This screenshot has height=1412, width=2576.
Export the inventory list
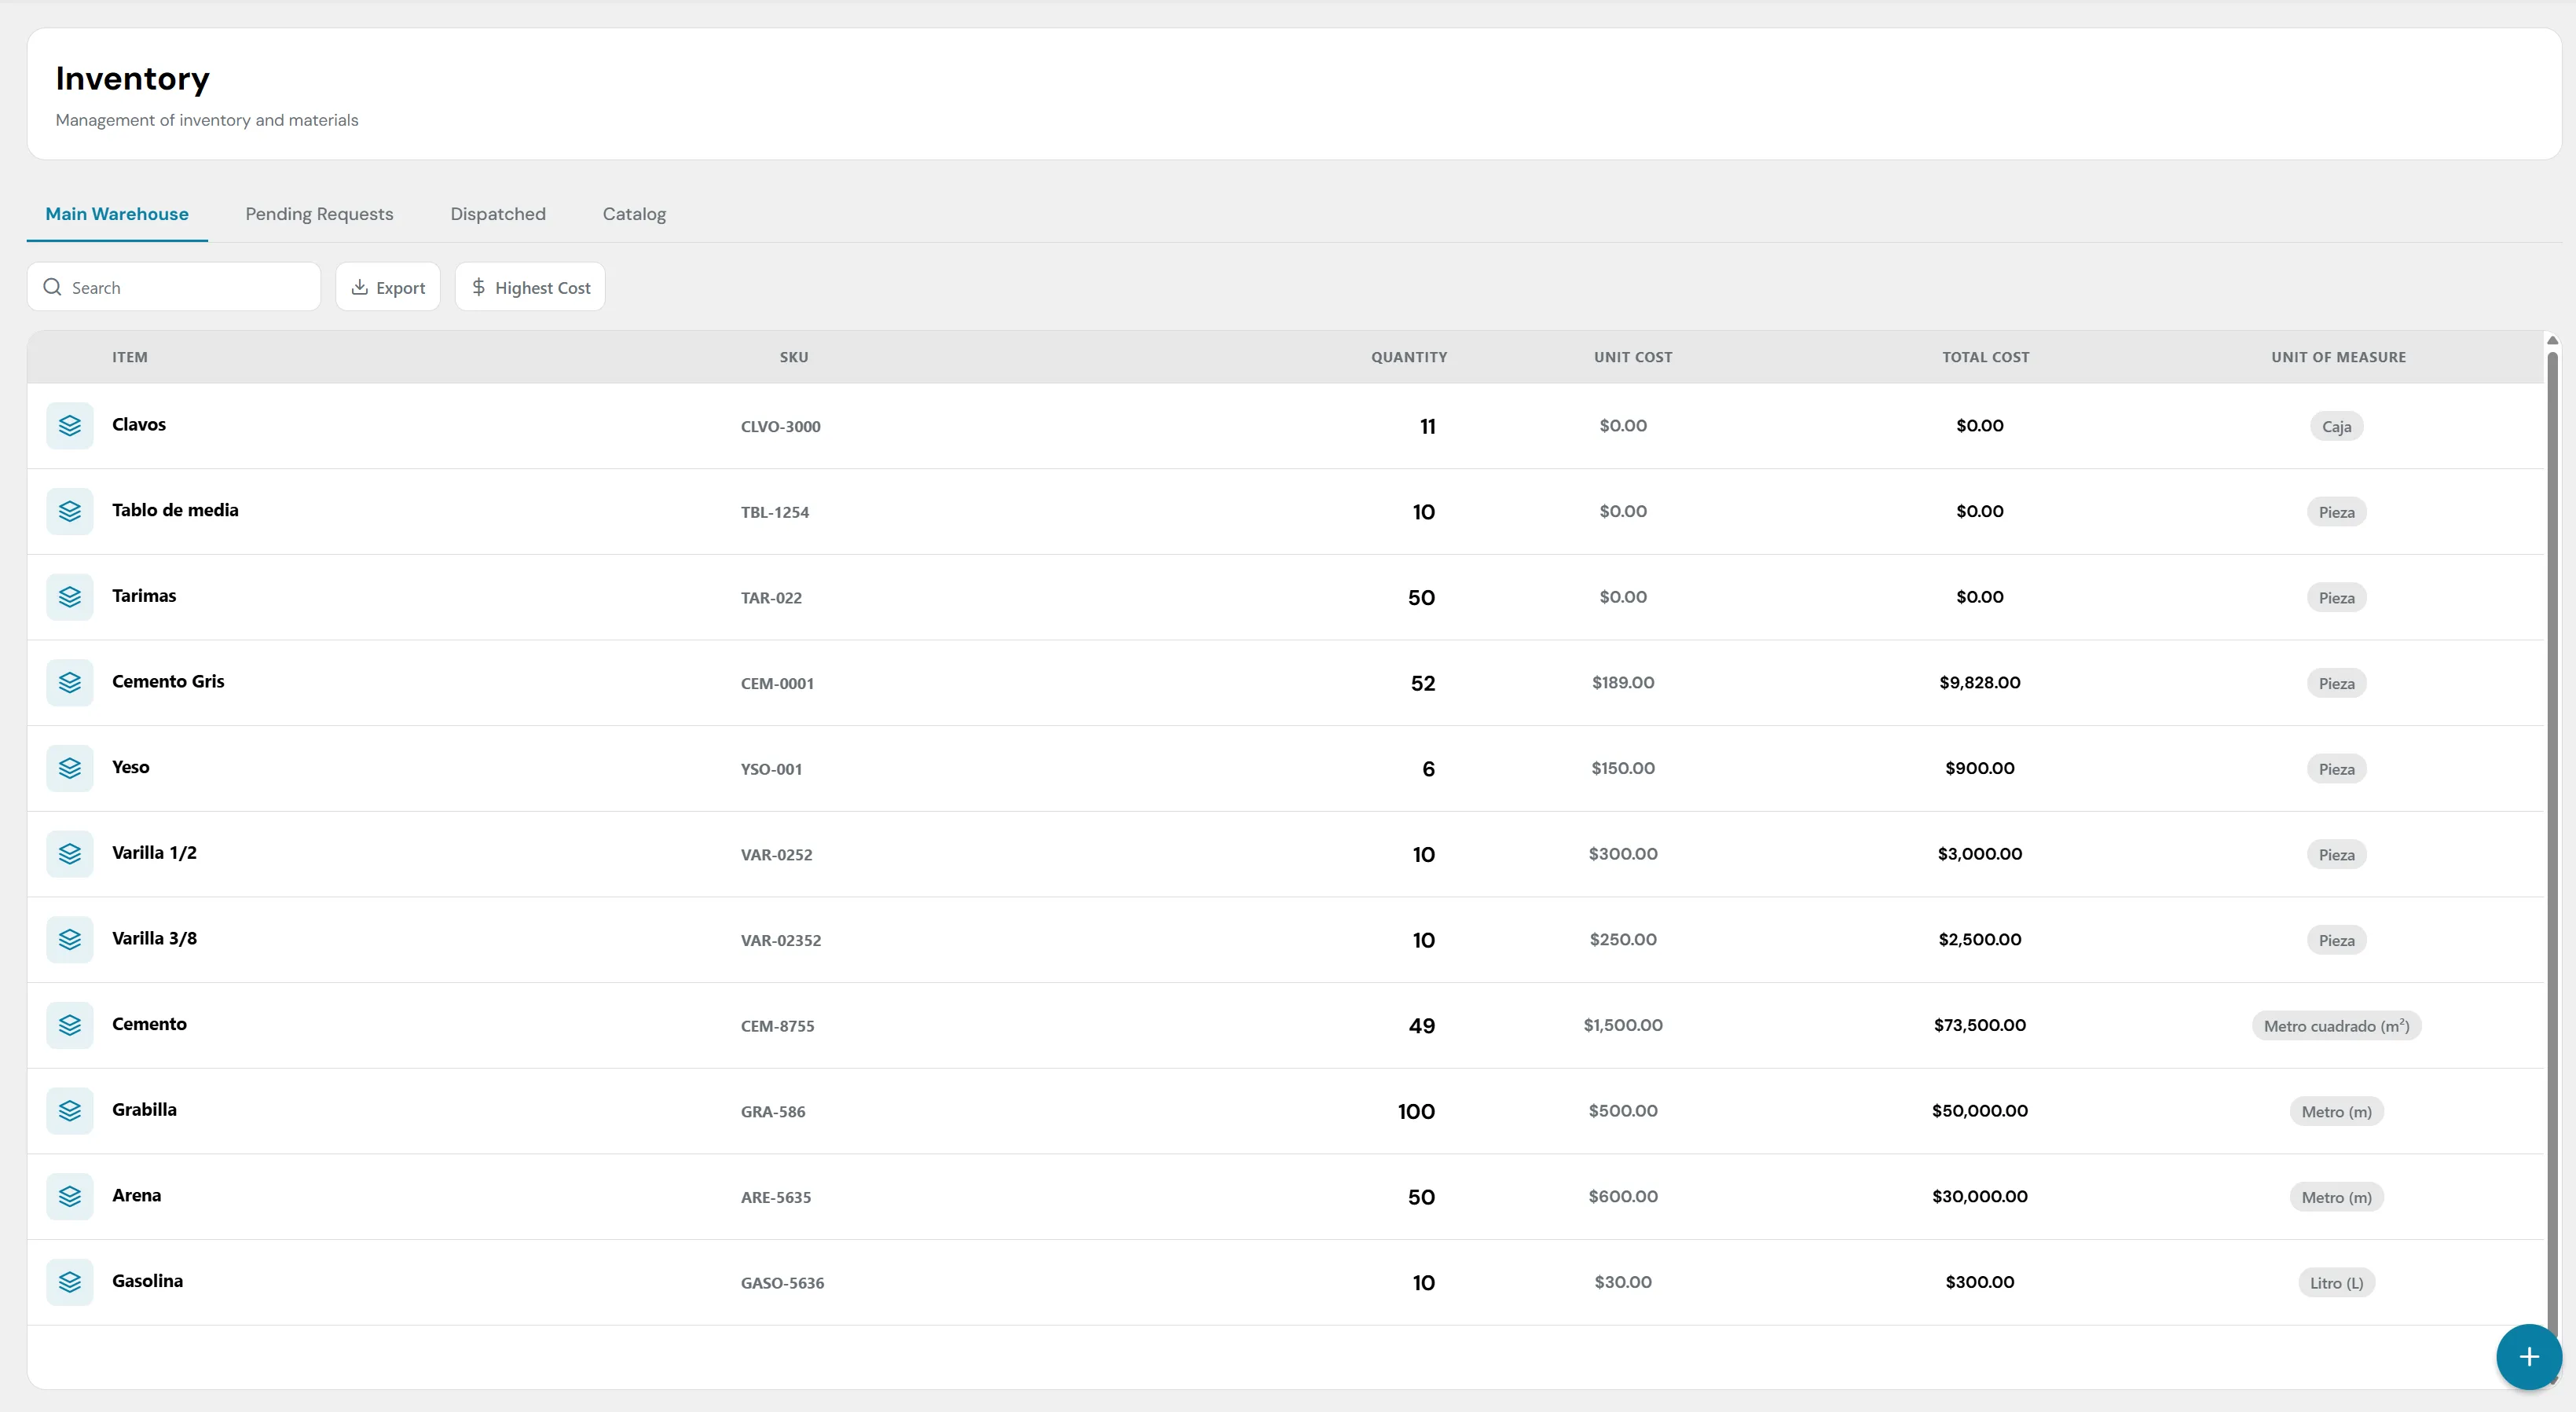(x=388, y=287)
